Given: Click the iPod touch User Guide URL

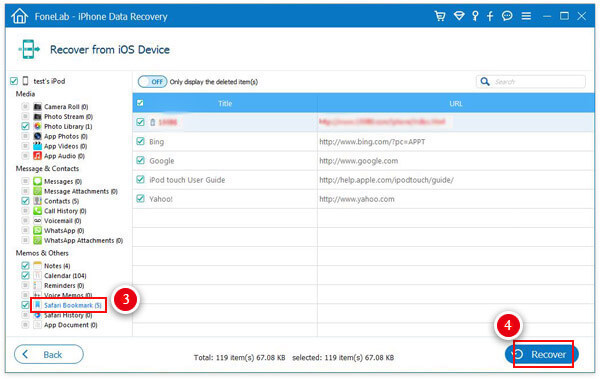Looking at the screenshot, I should pyautogui.click(x=386, y=180).
